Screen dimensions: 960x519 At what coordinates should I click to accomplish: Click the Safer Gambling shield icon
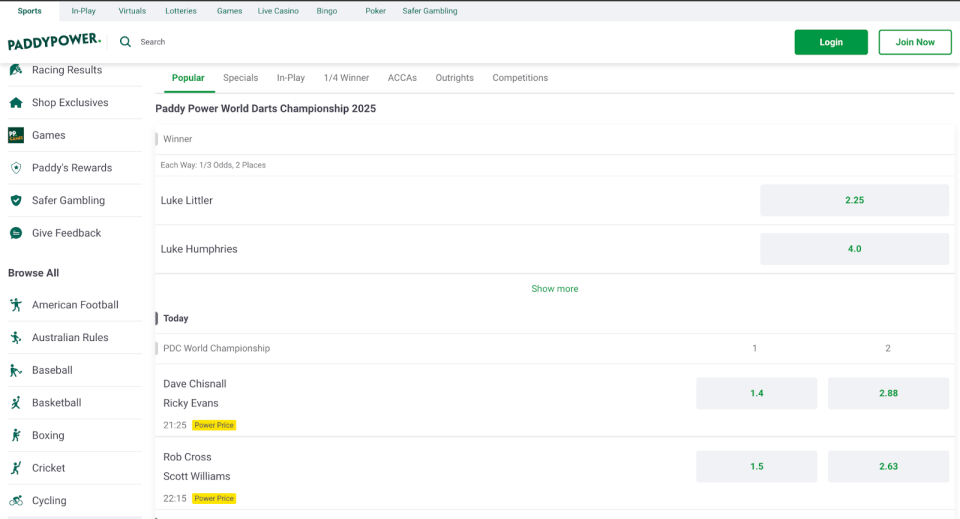point(16,200)
